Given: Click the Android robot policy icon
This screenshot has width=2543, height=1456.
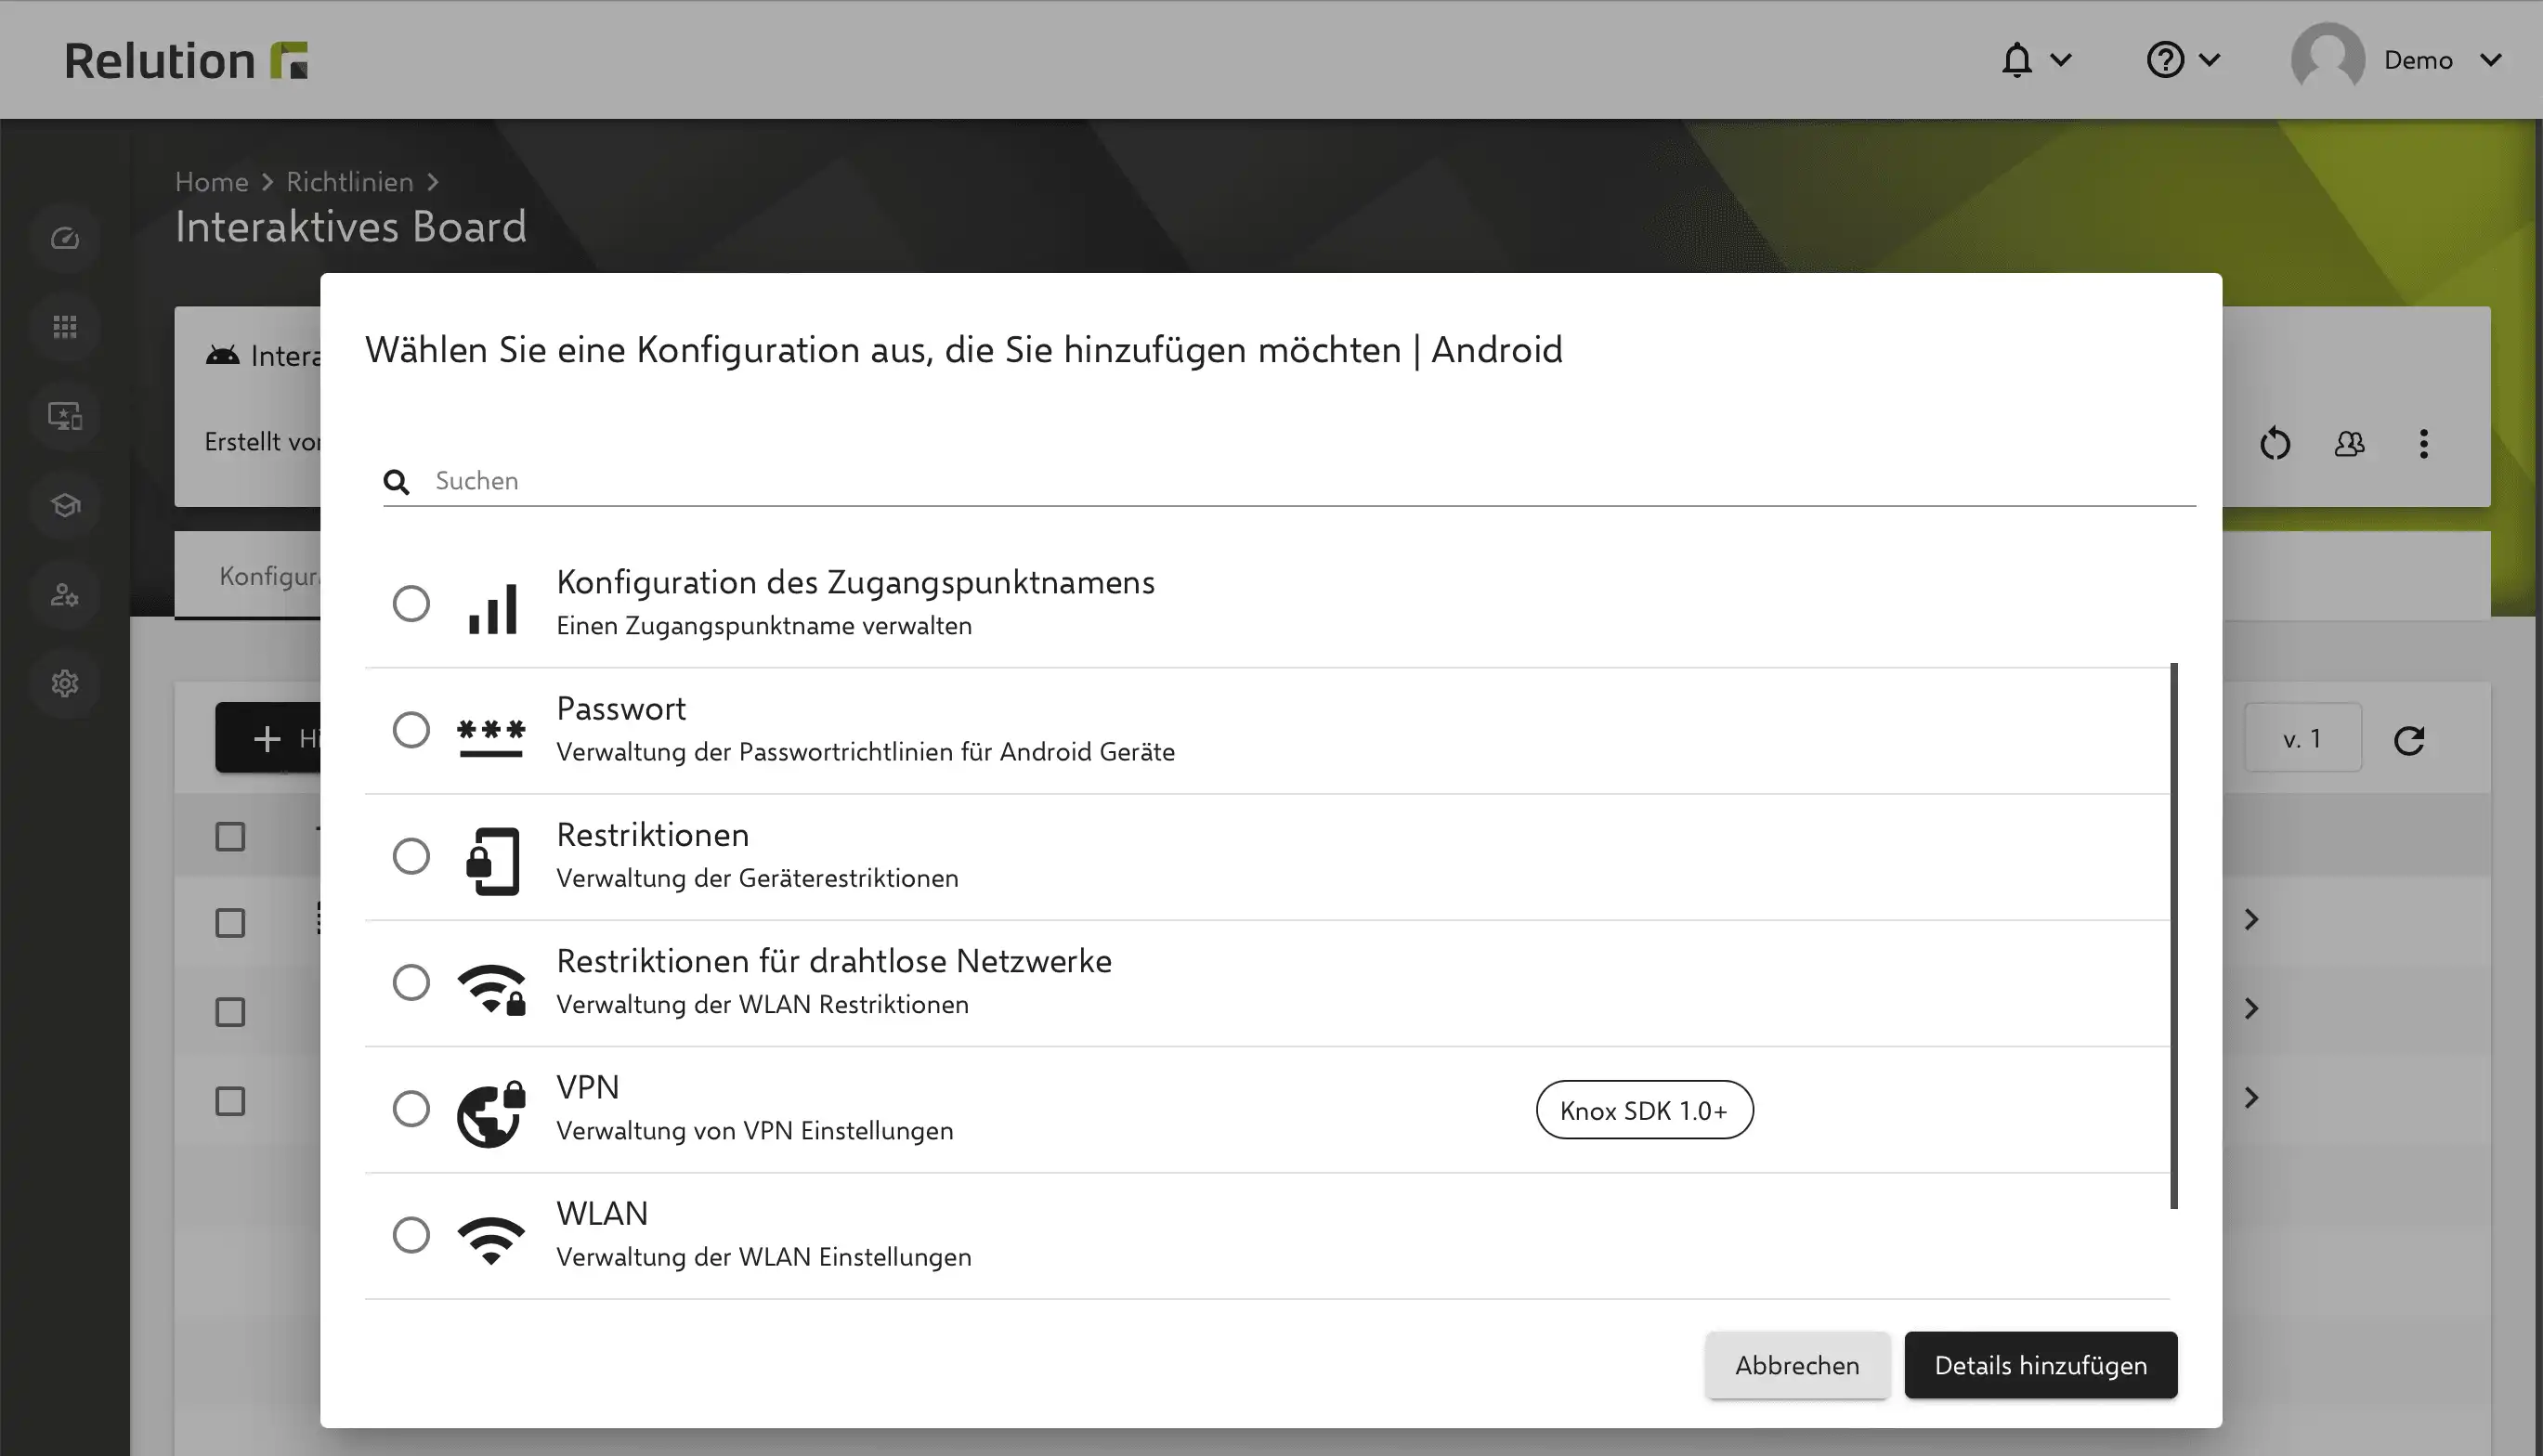Looking at the screenshot, I should pyautogui.click(x=222, y=355).
